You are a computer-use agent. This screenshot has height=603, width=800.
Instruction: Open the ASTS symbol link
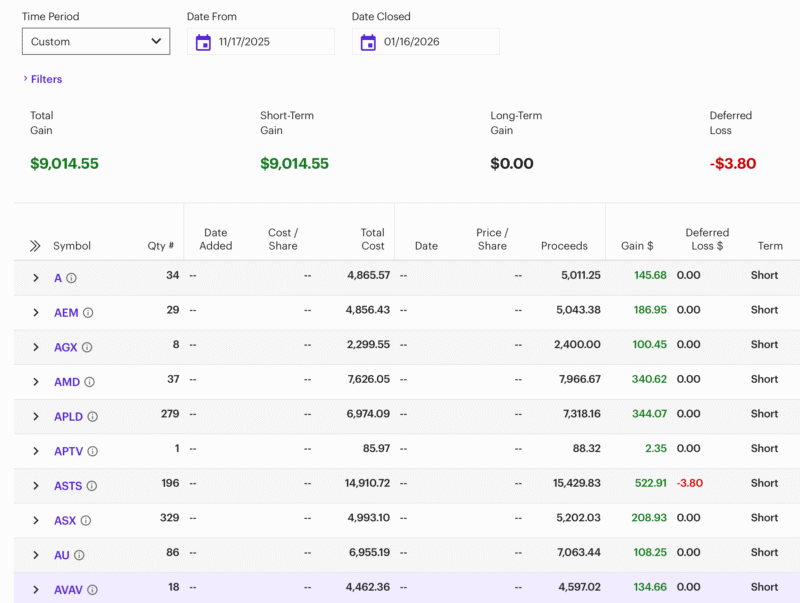68,486
